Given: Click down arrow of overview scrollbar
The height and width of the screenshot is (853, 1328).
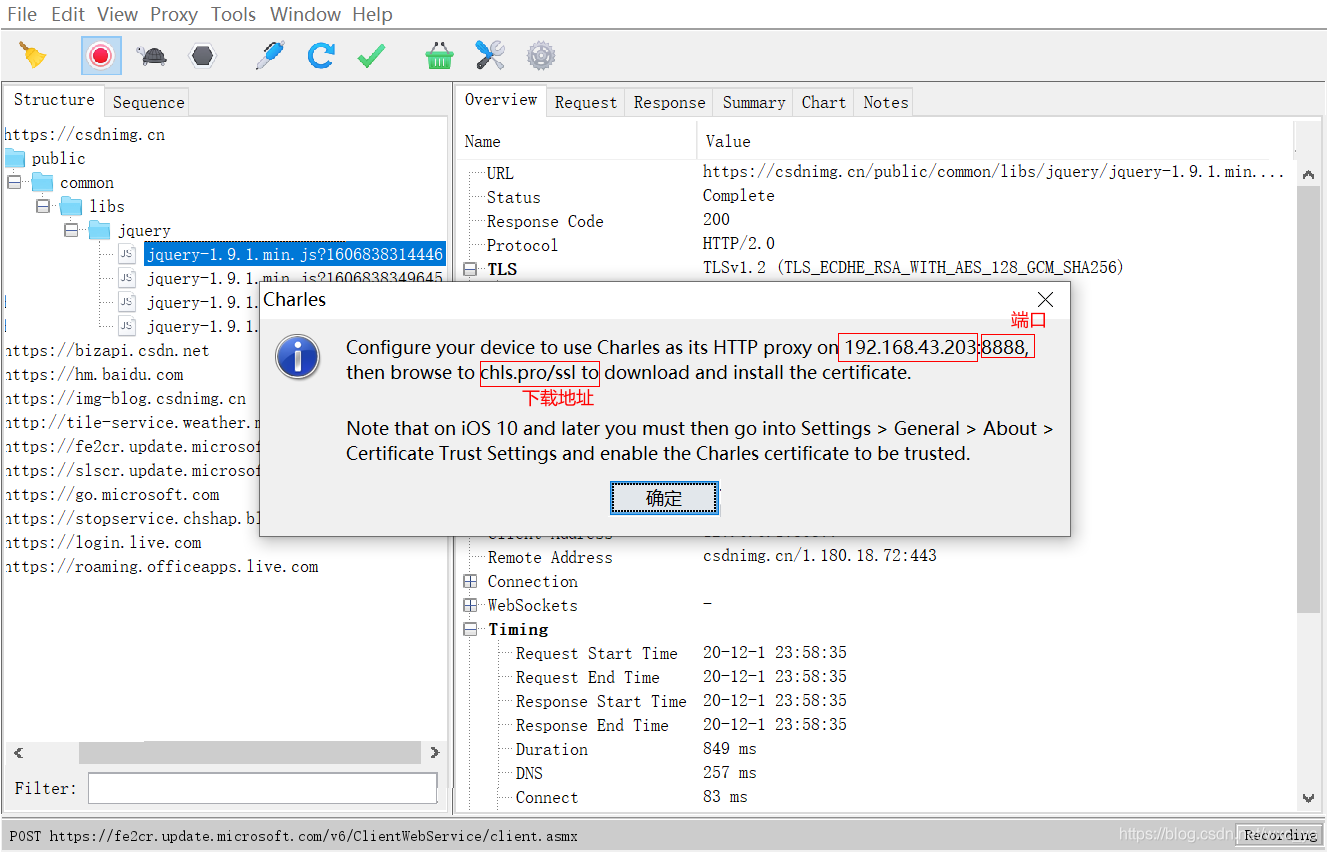Looking at the screenshot, I should 1309,797.
